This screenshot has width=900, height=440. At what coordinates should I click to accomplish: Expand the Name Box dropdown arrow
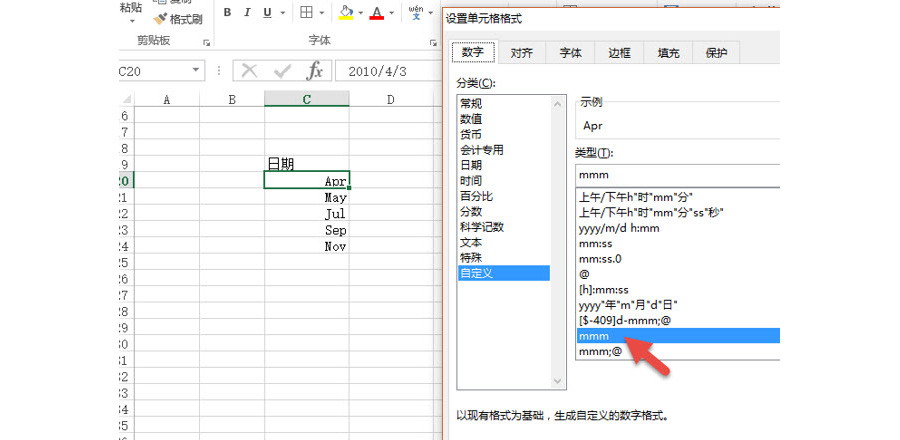point(196,70)
